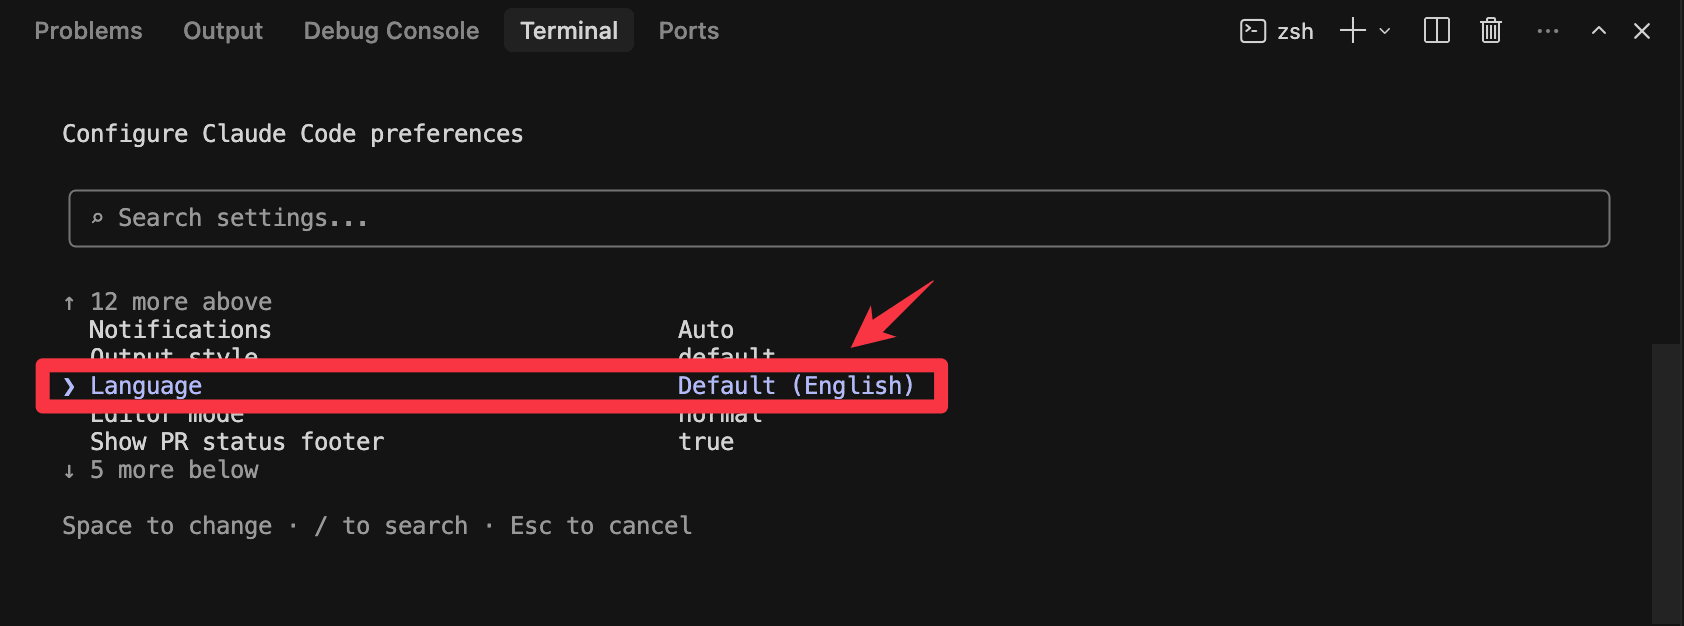Click the Notifications setting row

click(180, 330)
